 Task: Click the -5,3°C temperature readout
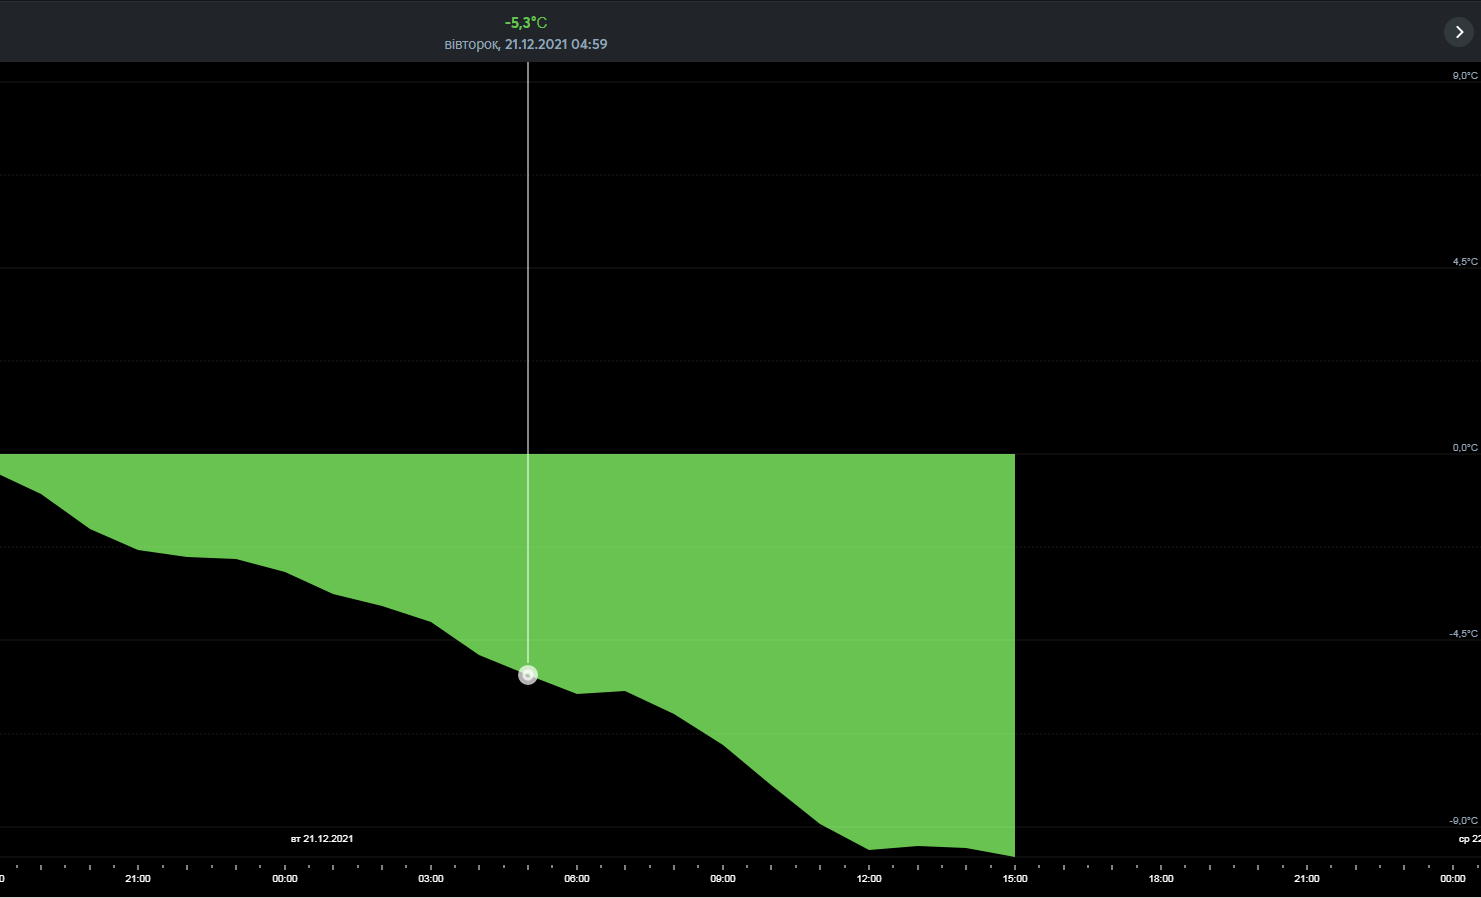click(526, 22)
